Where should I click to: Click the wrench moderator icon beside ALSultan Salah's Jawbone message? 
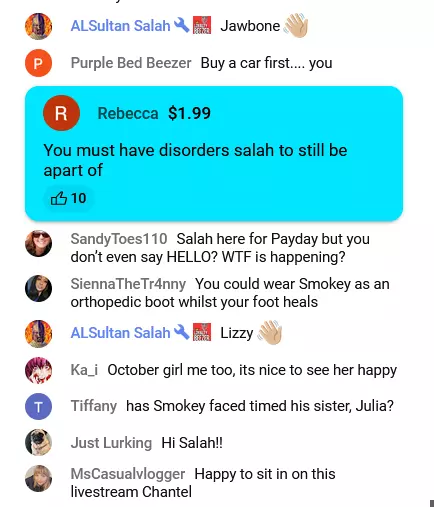point(182,25)
